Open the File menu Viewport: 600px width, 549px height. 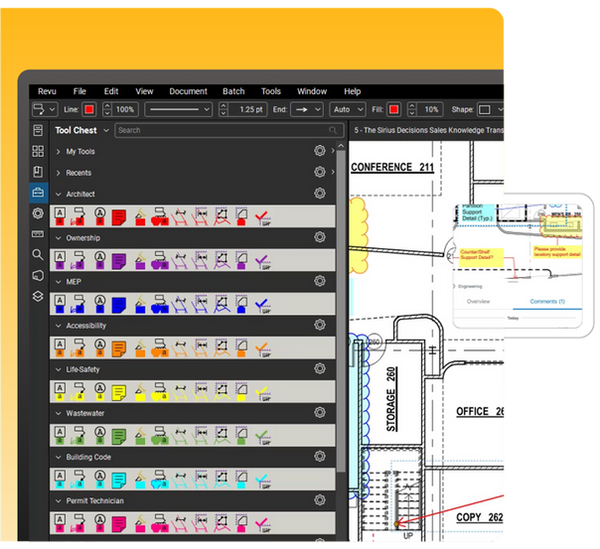click(x=80, y=91)
